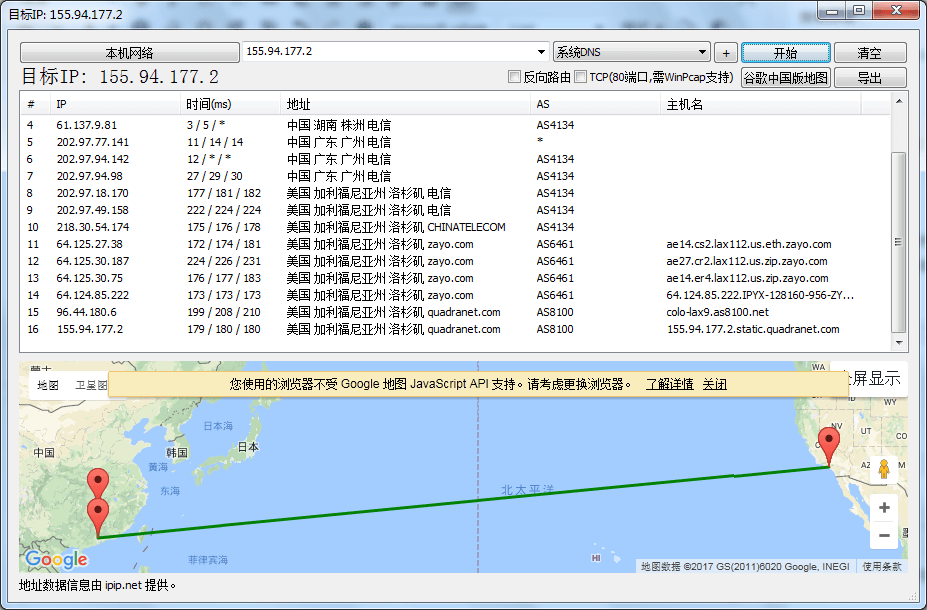Switch map to 地图 view tab
The image size is (927, 610).
tap(48, 385)
